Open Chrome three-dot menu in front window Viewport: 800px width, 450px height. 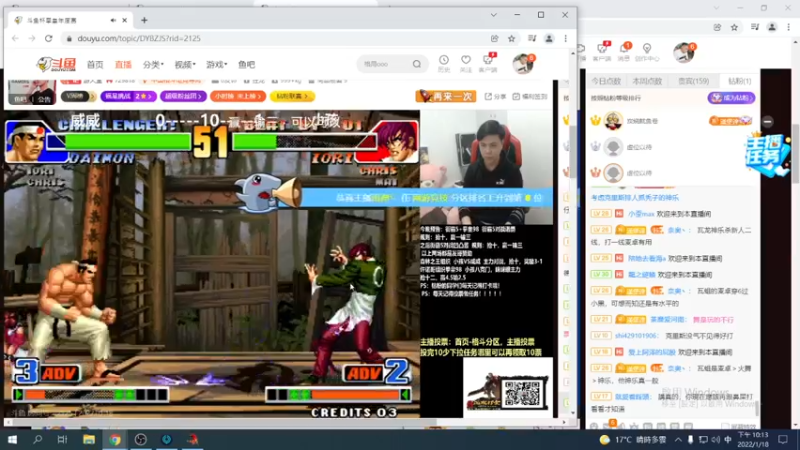pyautogui.click(x=565, y=38)
